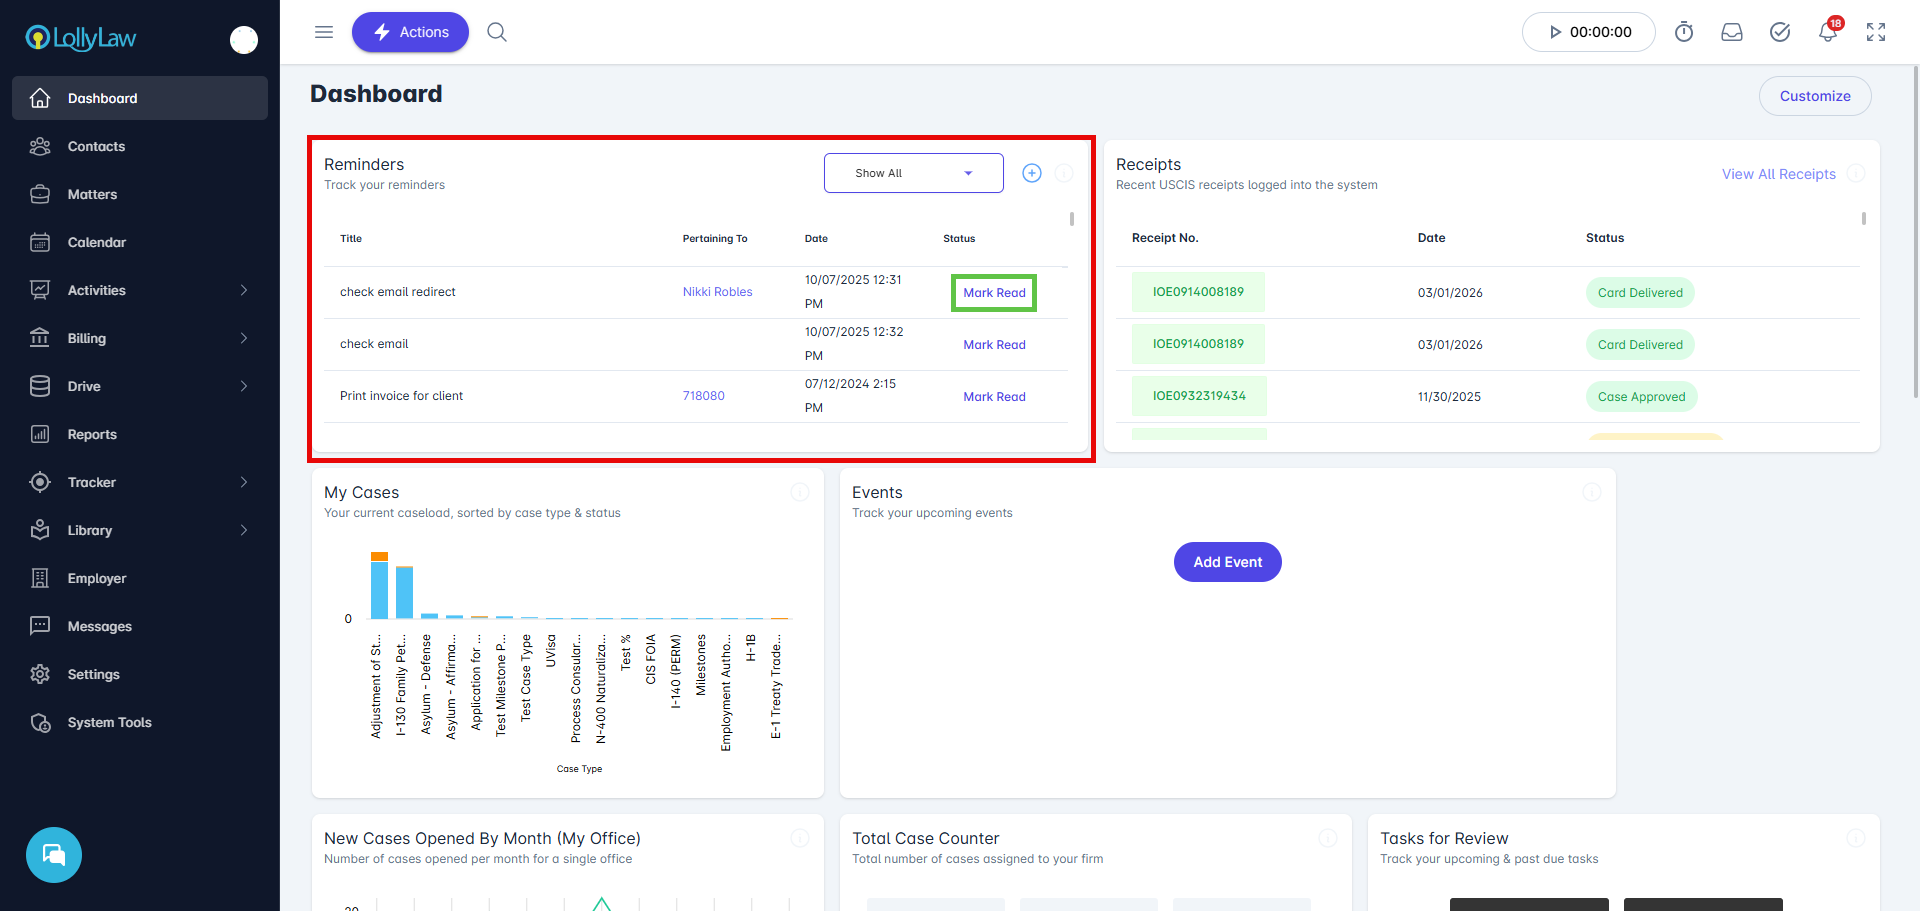Expand the Tracker submenu

[243, 482]
